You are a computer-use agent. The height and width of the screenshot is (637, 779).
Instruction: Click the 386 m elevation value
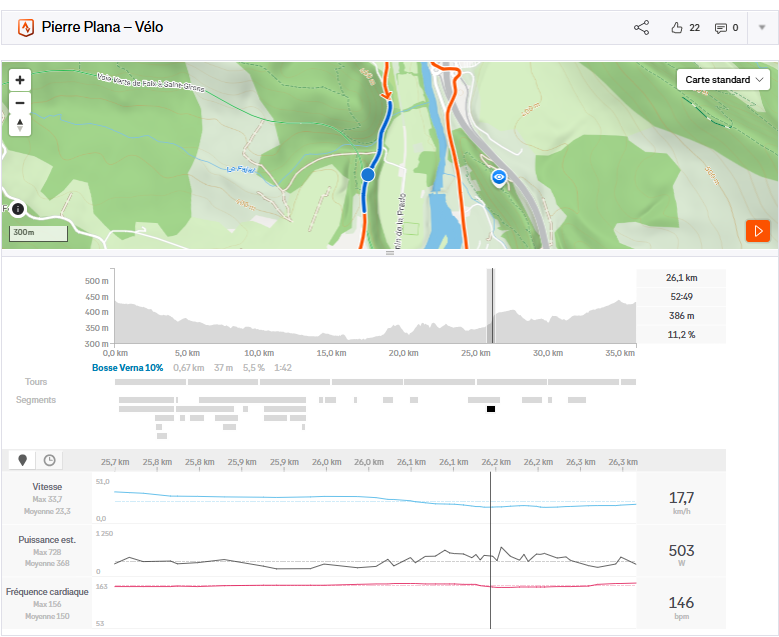(x=682, y=316)
